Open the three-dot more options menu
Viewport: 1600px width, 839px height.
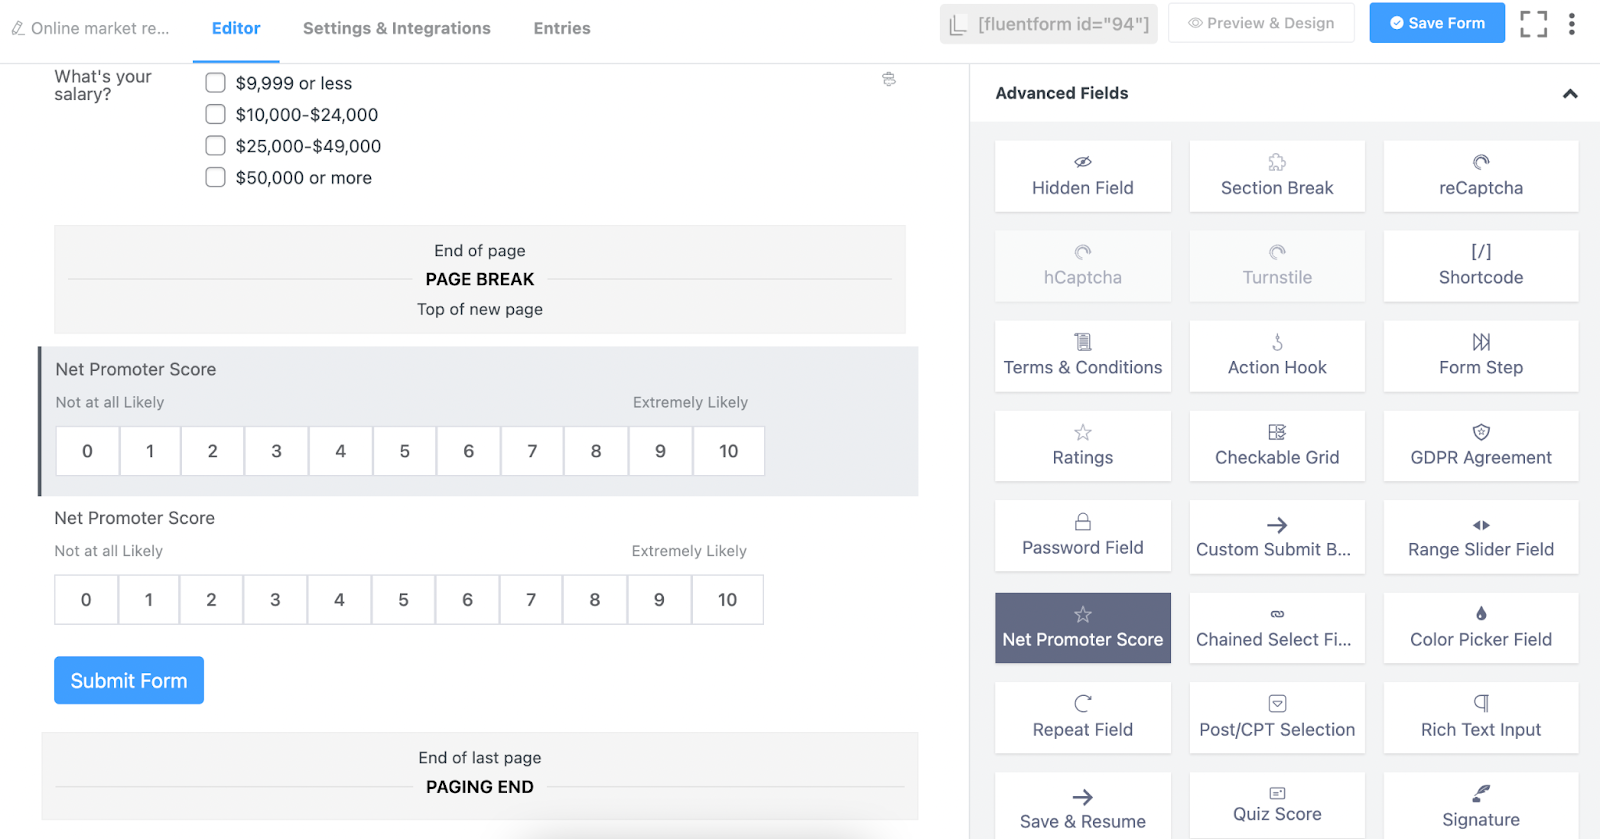1571,24
